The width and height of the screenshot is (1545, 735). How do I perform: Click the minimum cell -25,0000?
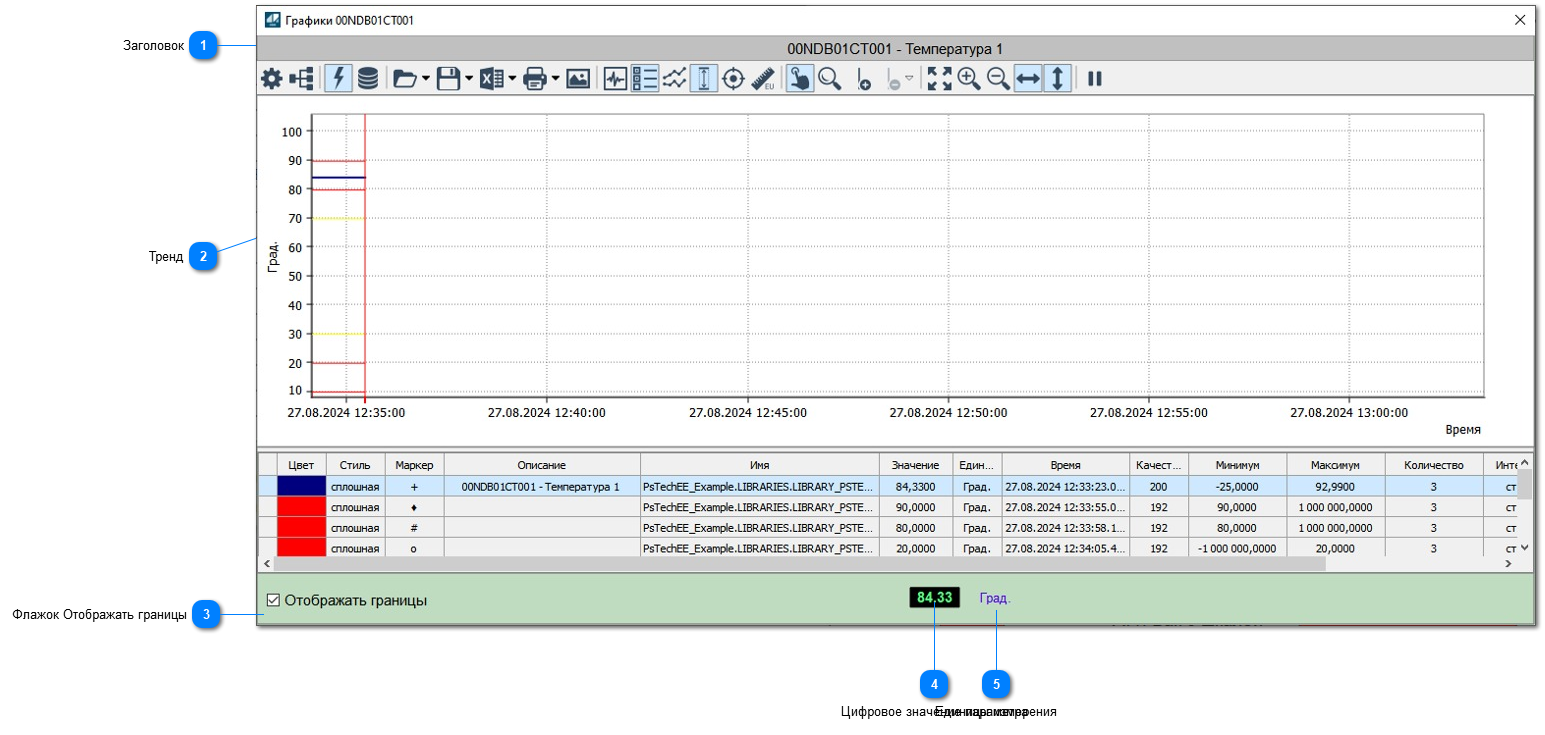click(1238, 487)
